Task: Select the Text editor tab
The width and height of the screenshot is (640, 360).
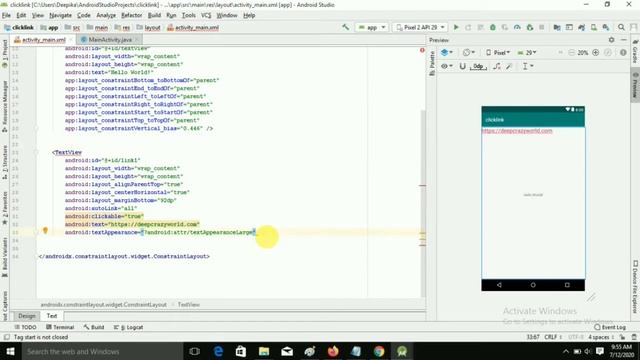Action: pyautogui.click(x=52, y=316)
